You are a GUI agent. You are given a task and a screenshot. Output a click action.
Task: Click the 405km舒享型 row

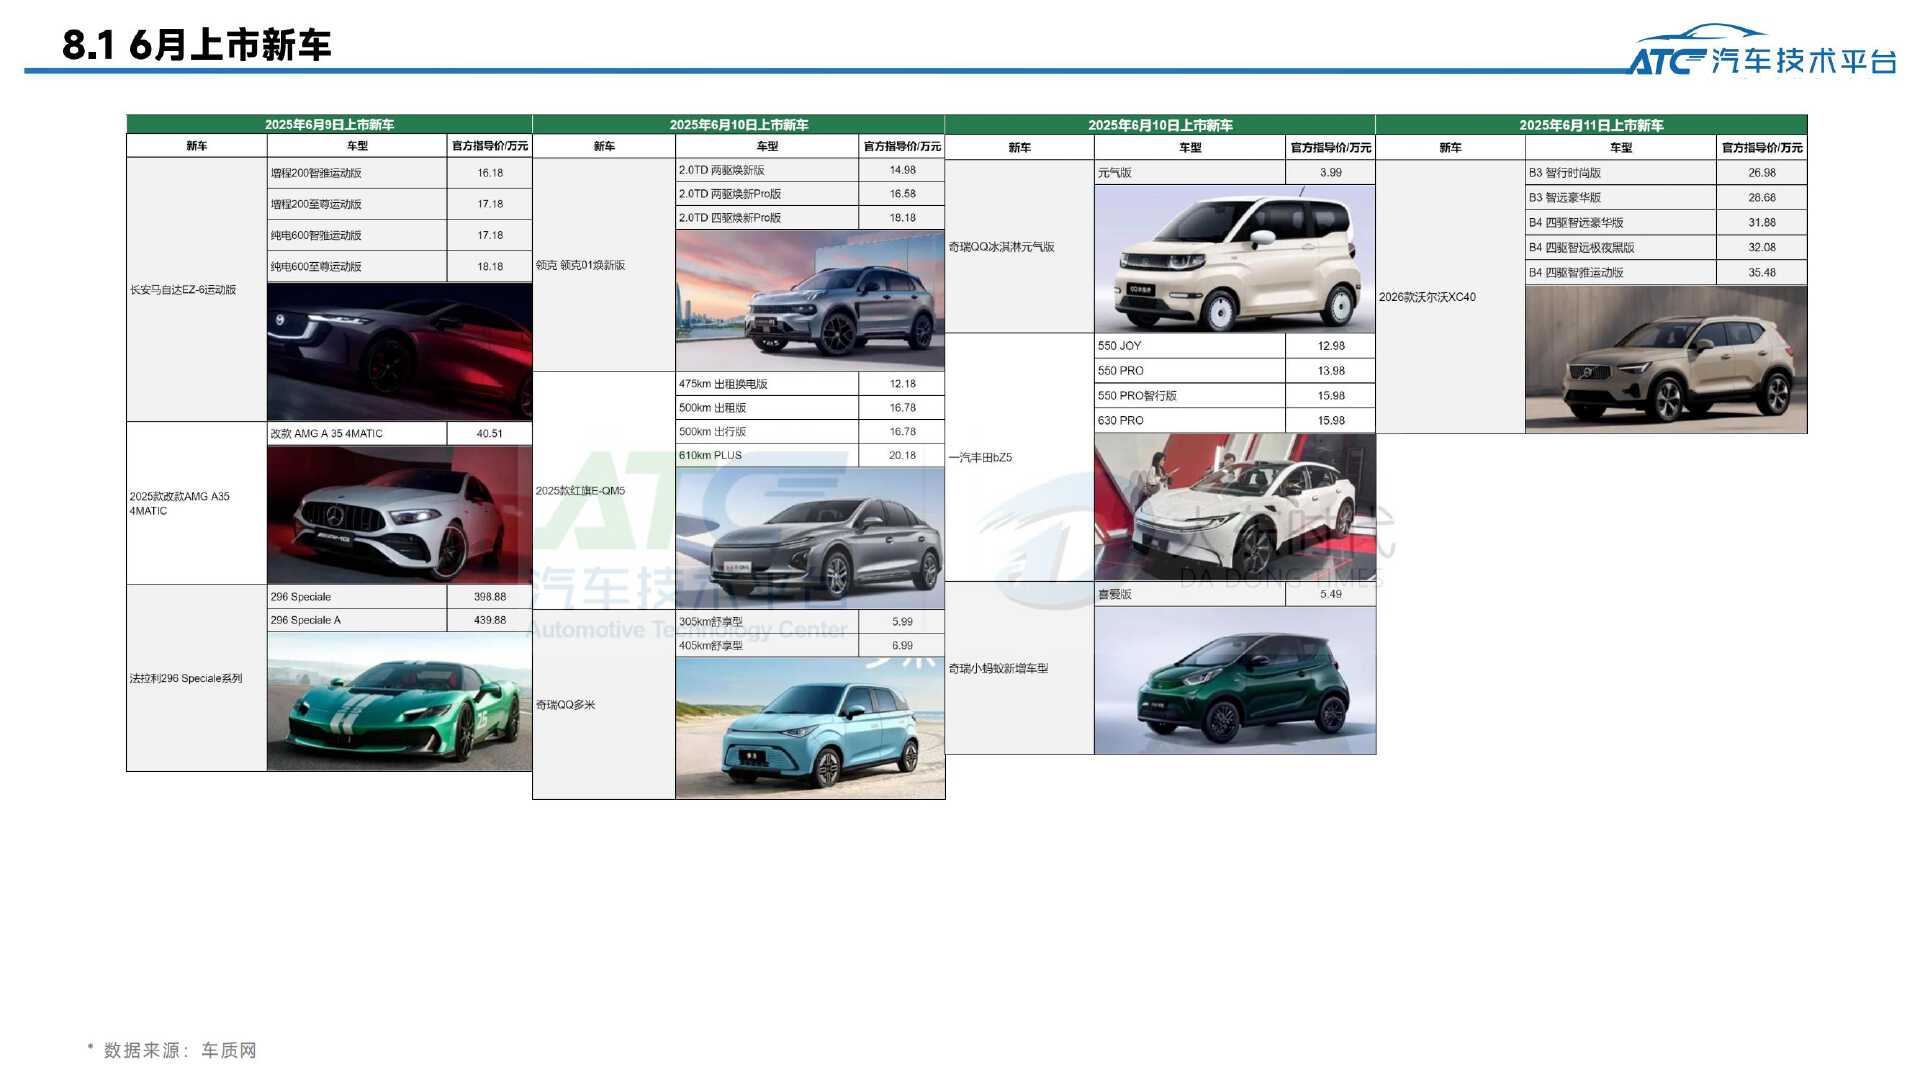coord(810,645)
